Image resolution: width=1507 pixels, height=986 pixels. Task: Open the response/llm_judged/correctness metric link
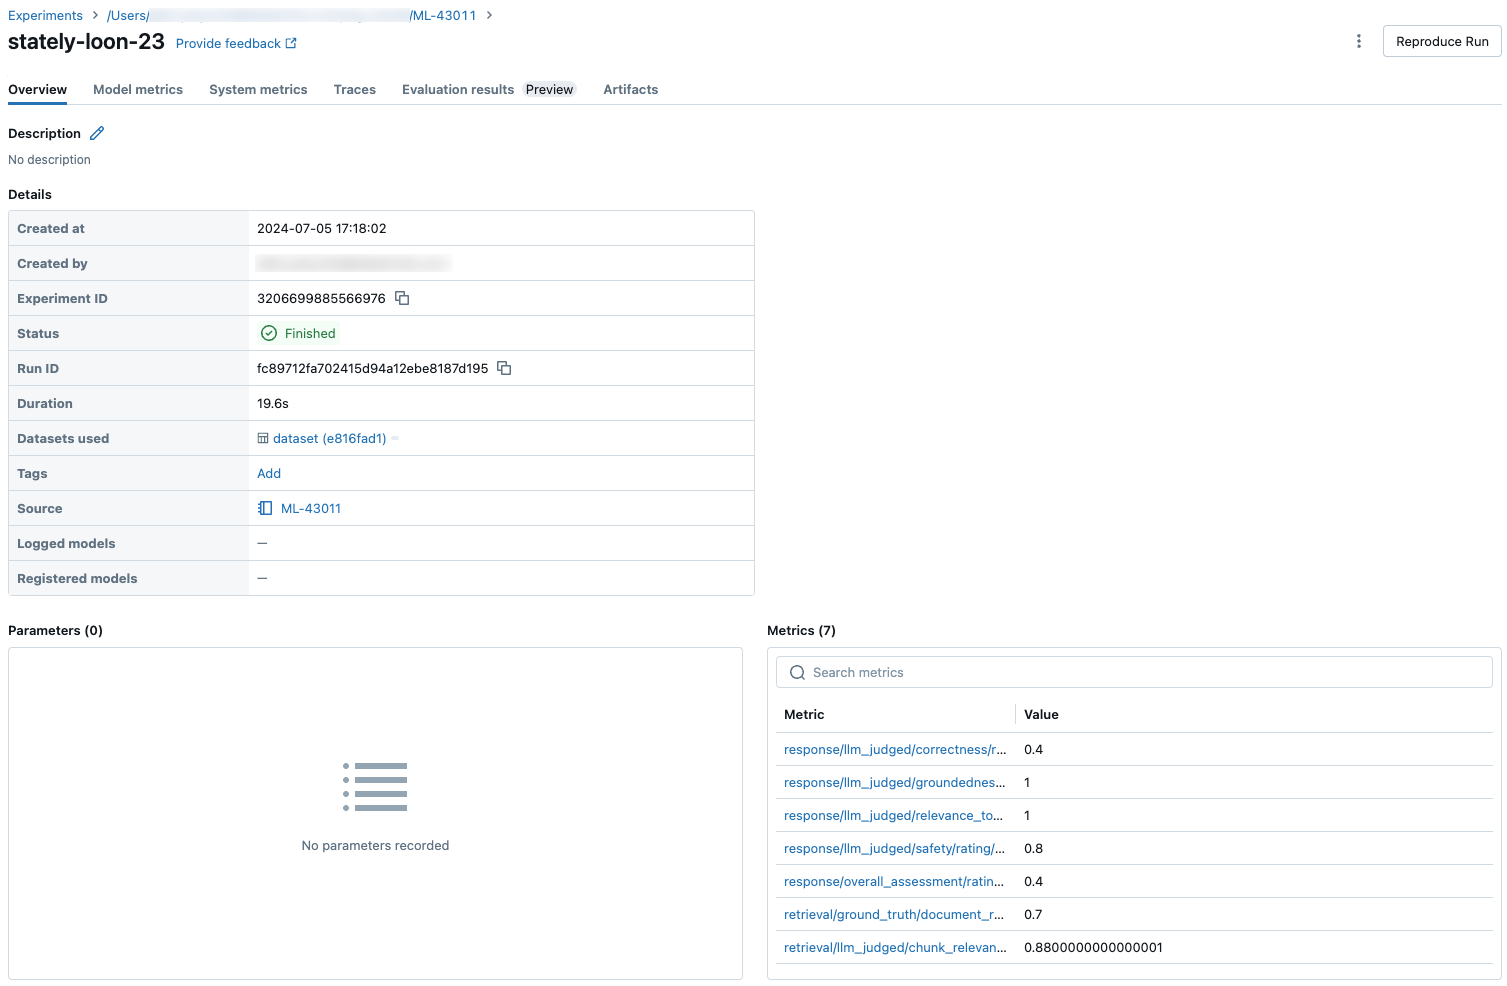[x=894, y=749]
